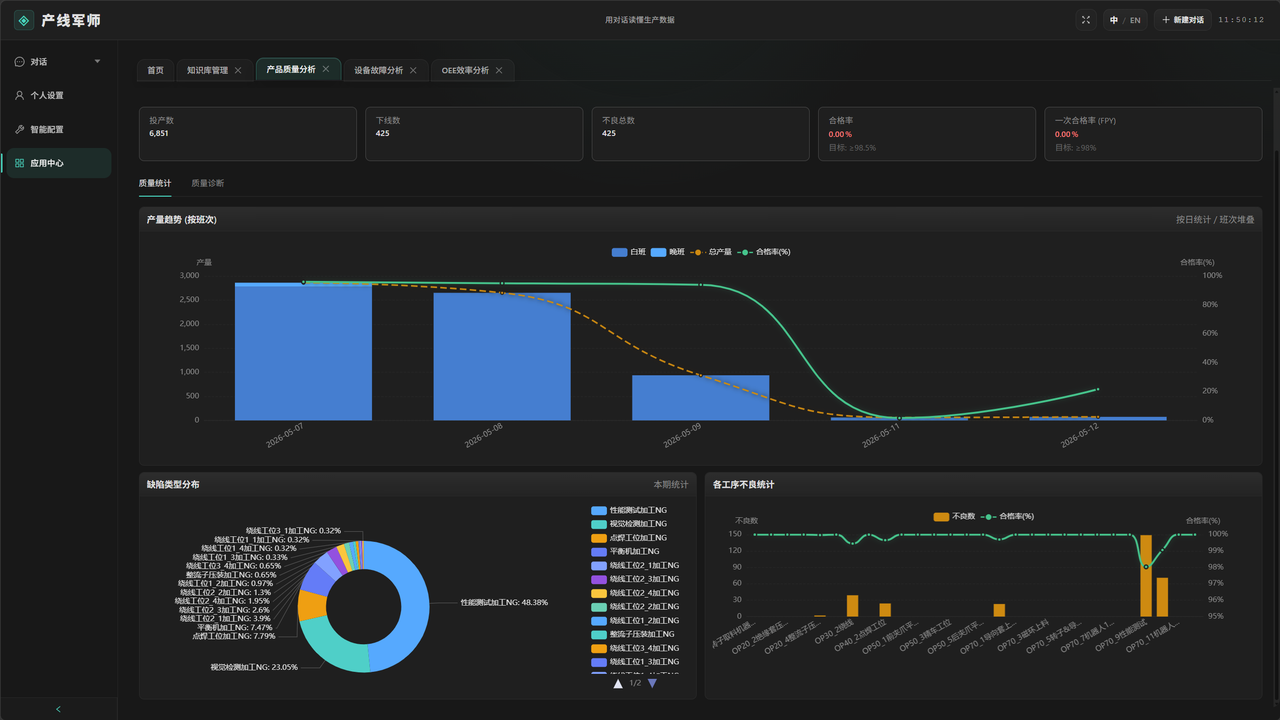Select 应用中心 grid icon item
This screenshot has width=1280, height=720.
pos(19,163)
